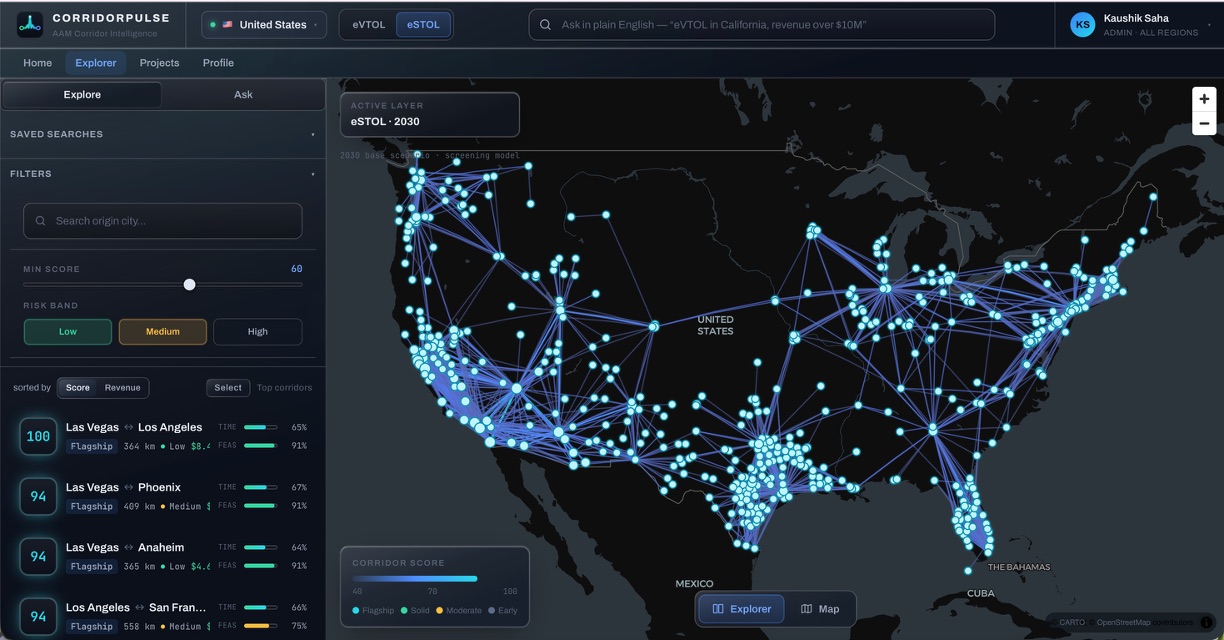Screen dimensions: 1224x640
Task: Expand the Saved Searches section
Action: 162,134
